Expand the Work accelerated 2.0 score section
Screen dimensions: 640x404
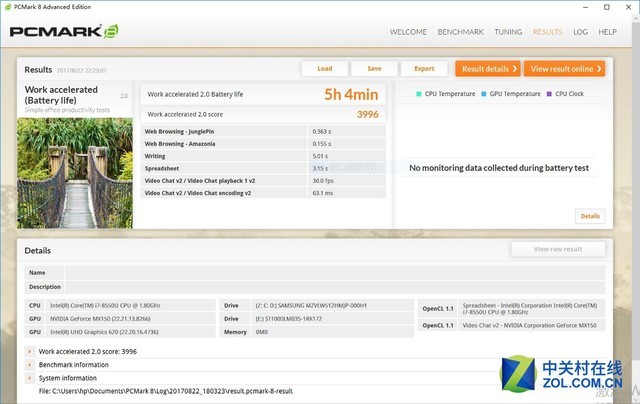point(30,352)
